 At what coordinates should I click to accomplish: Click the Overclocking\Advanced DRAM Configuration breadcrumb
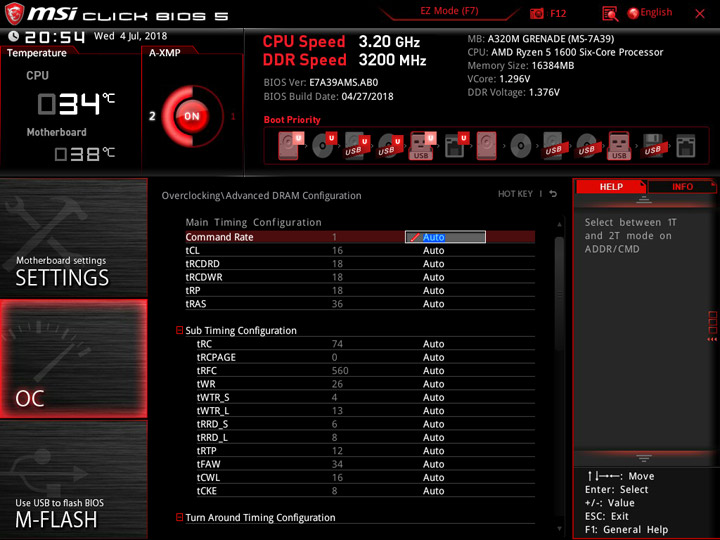(261, 196)
